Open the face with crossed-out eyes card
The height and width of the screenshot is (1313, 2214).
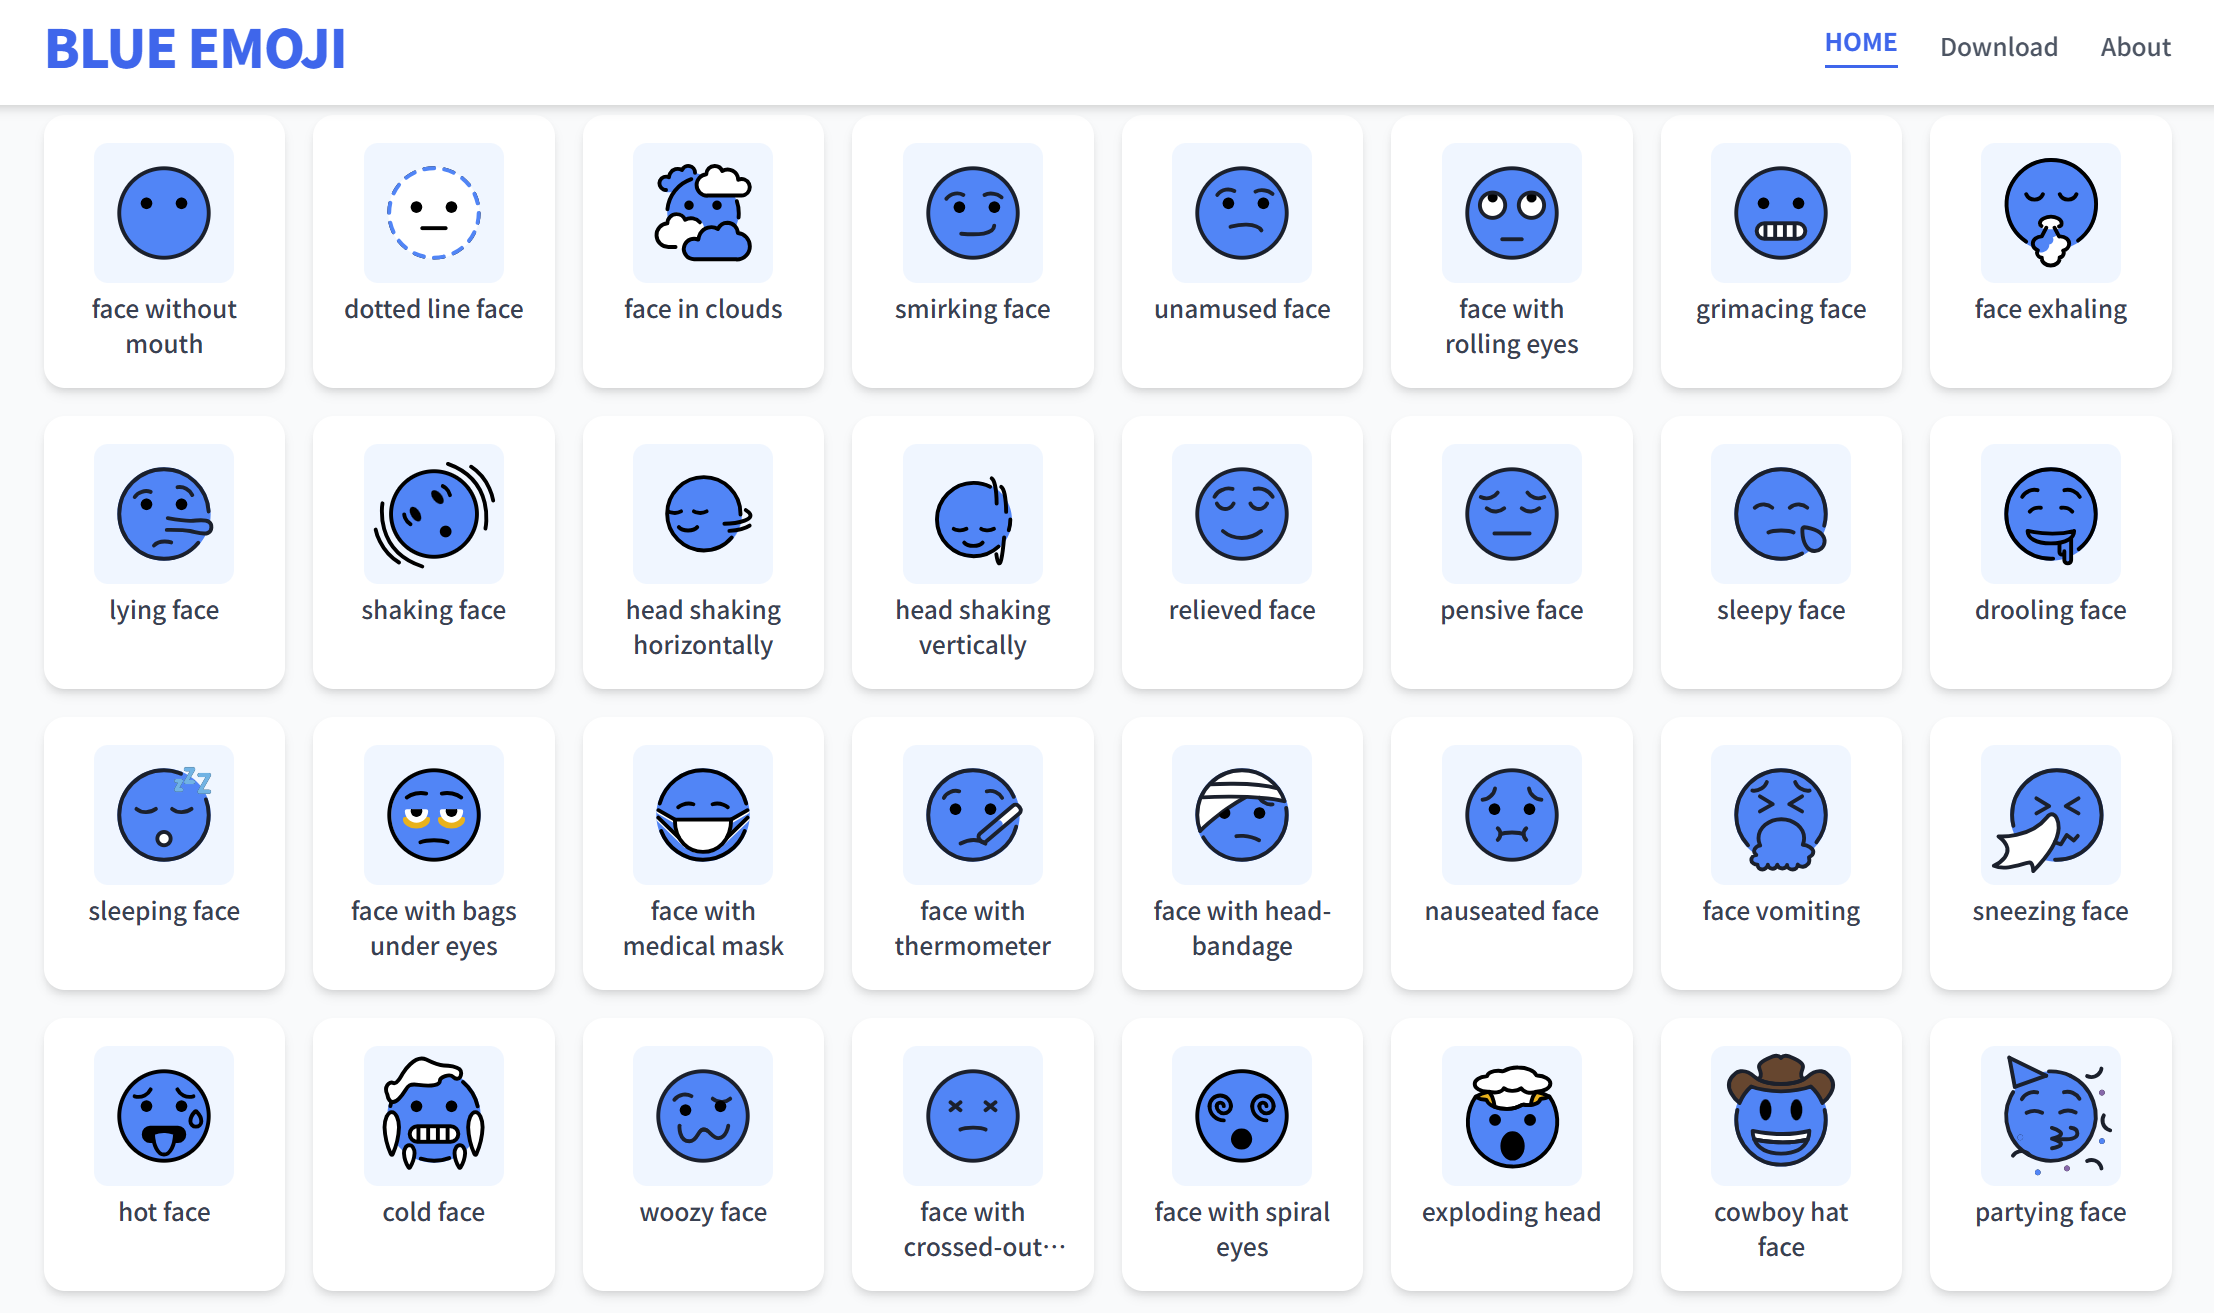(x=972, y=1153)
